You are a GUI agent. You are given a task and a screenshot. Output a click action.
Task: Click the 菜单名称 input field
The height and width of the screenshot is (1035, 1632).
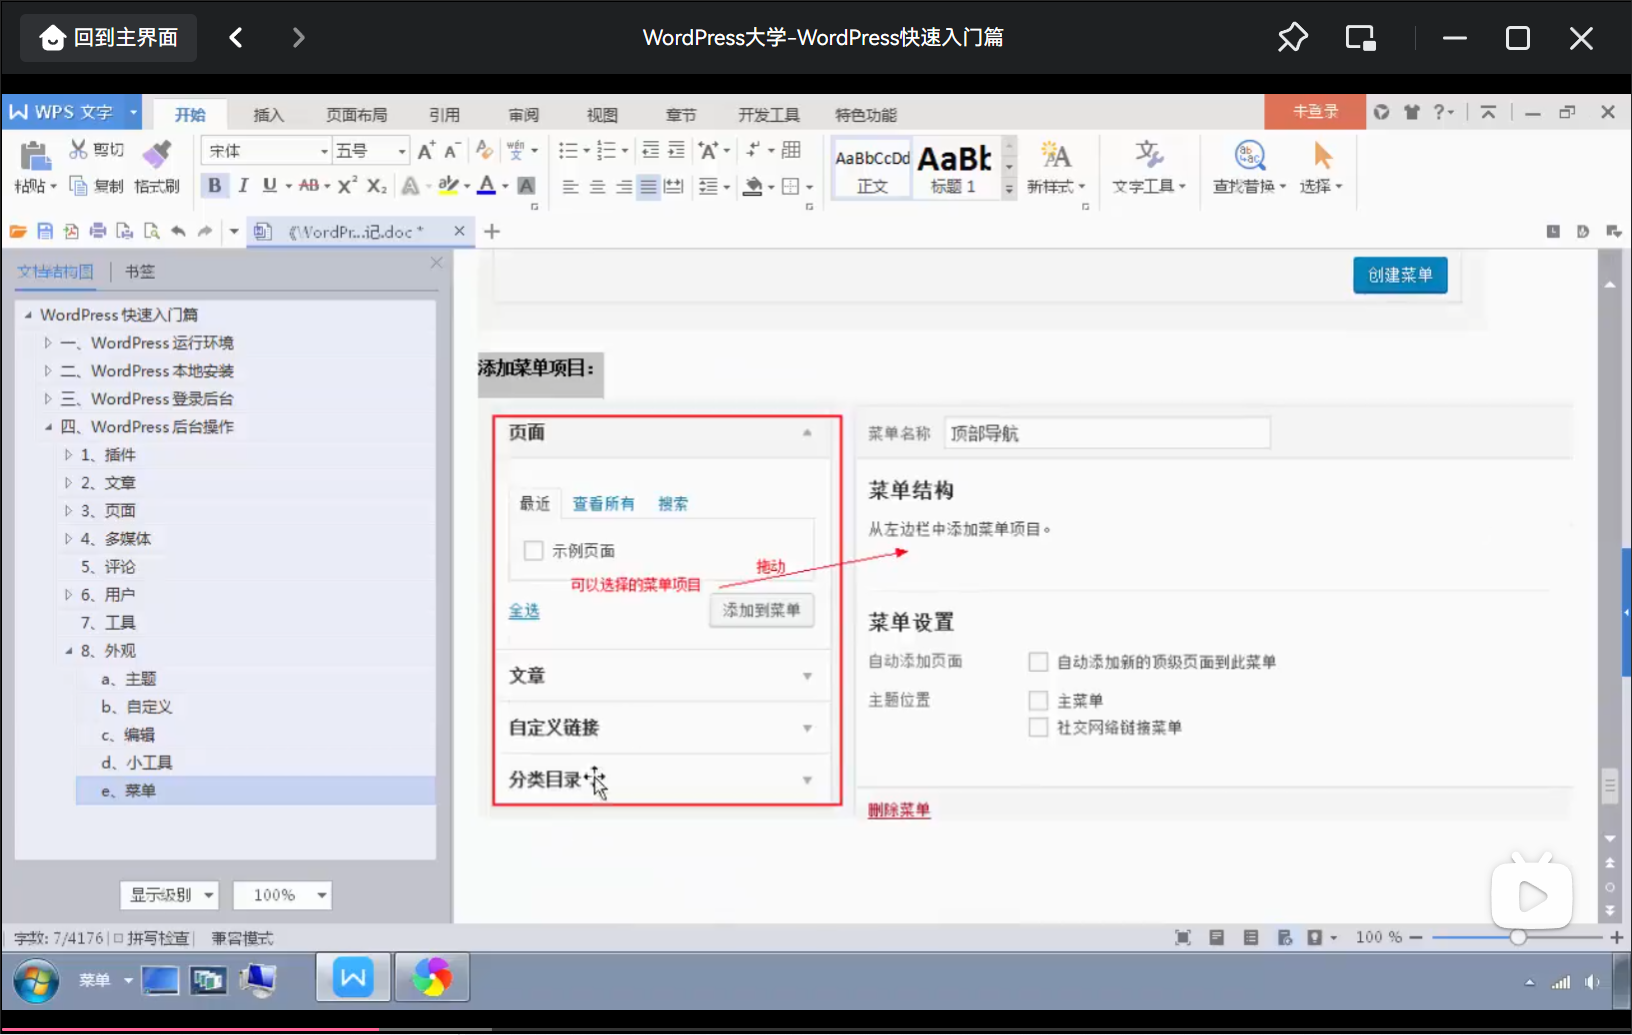pyautogui.click(x=1107, y=433)
